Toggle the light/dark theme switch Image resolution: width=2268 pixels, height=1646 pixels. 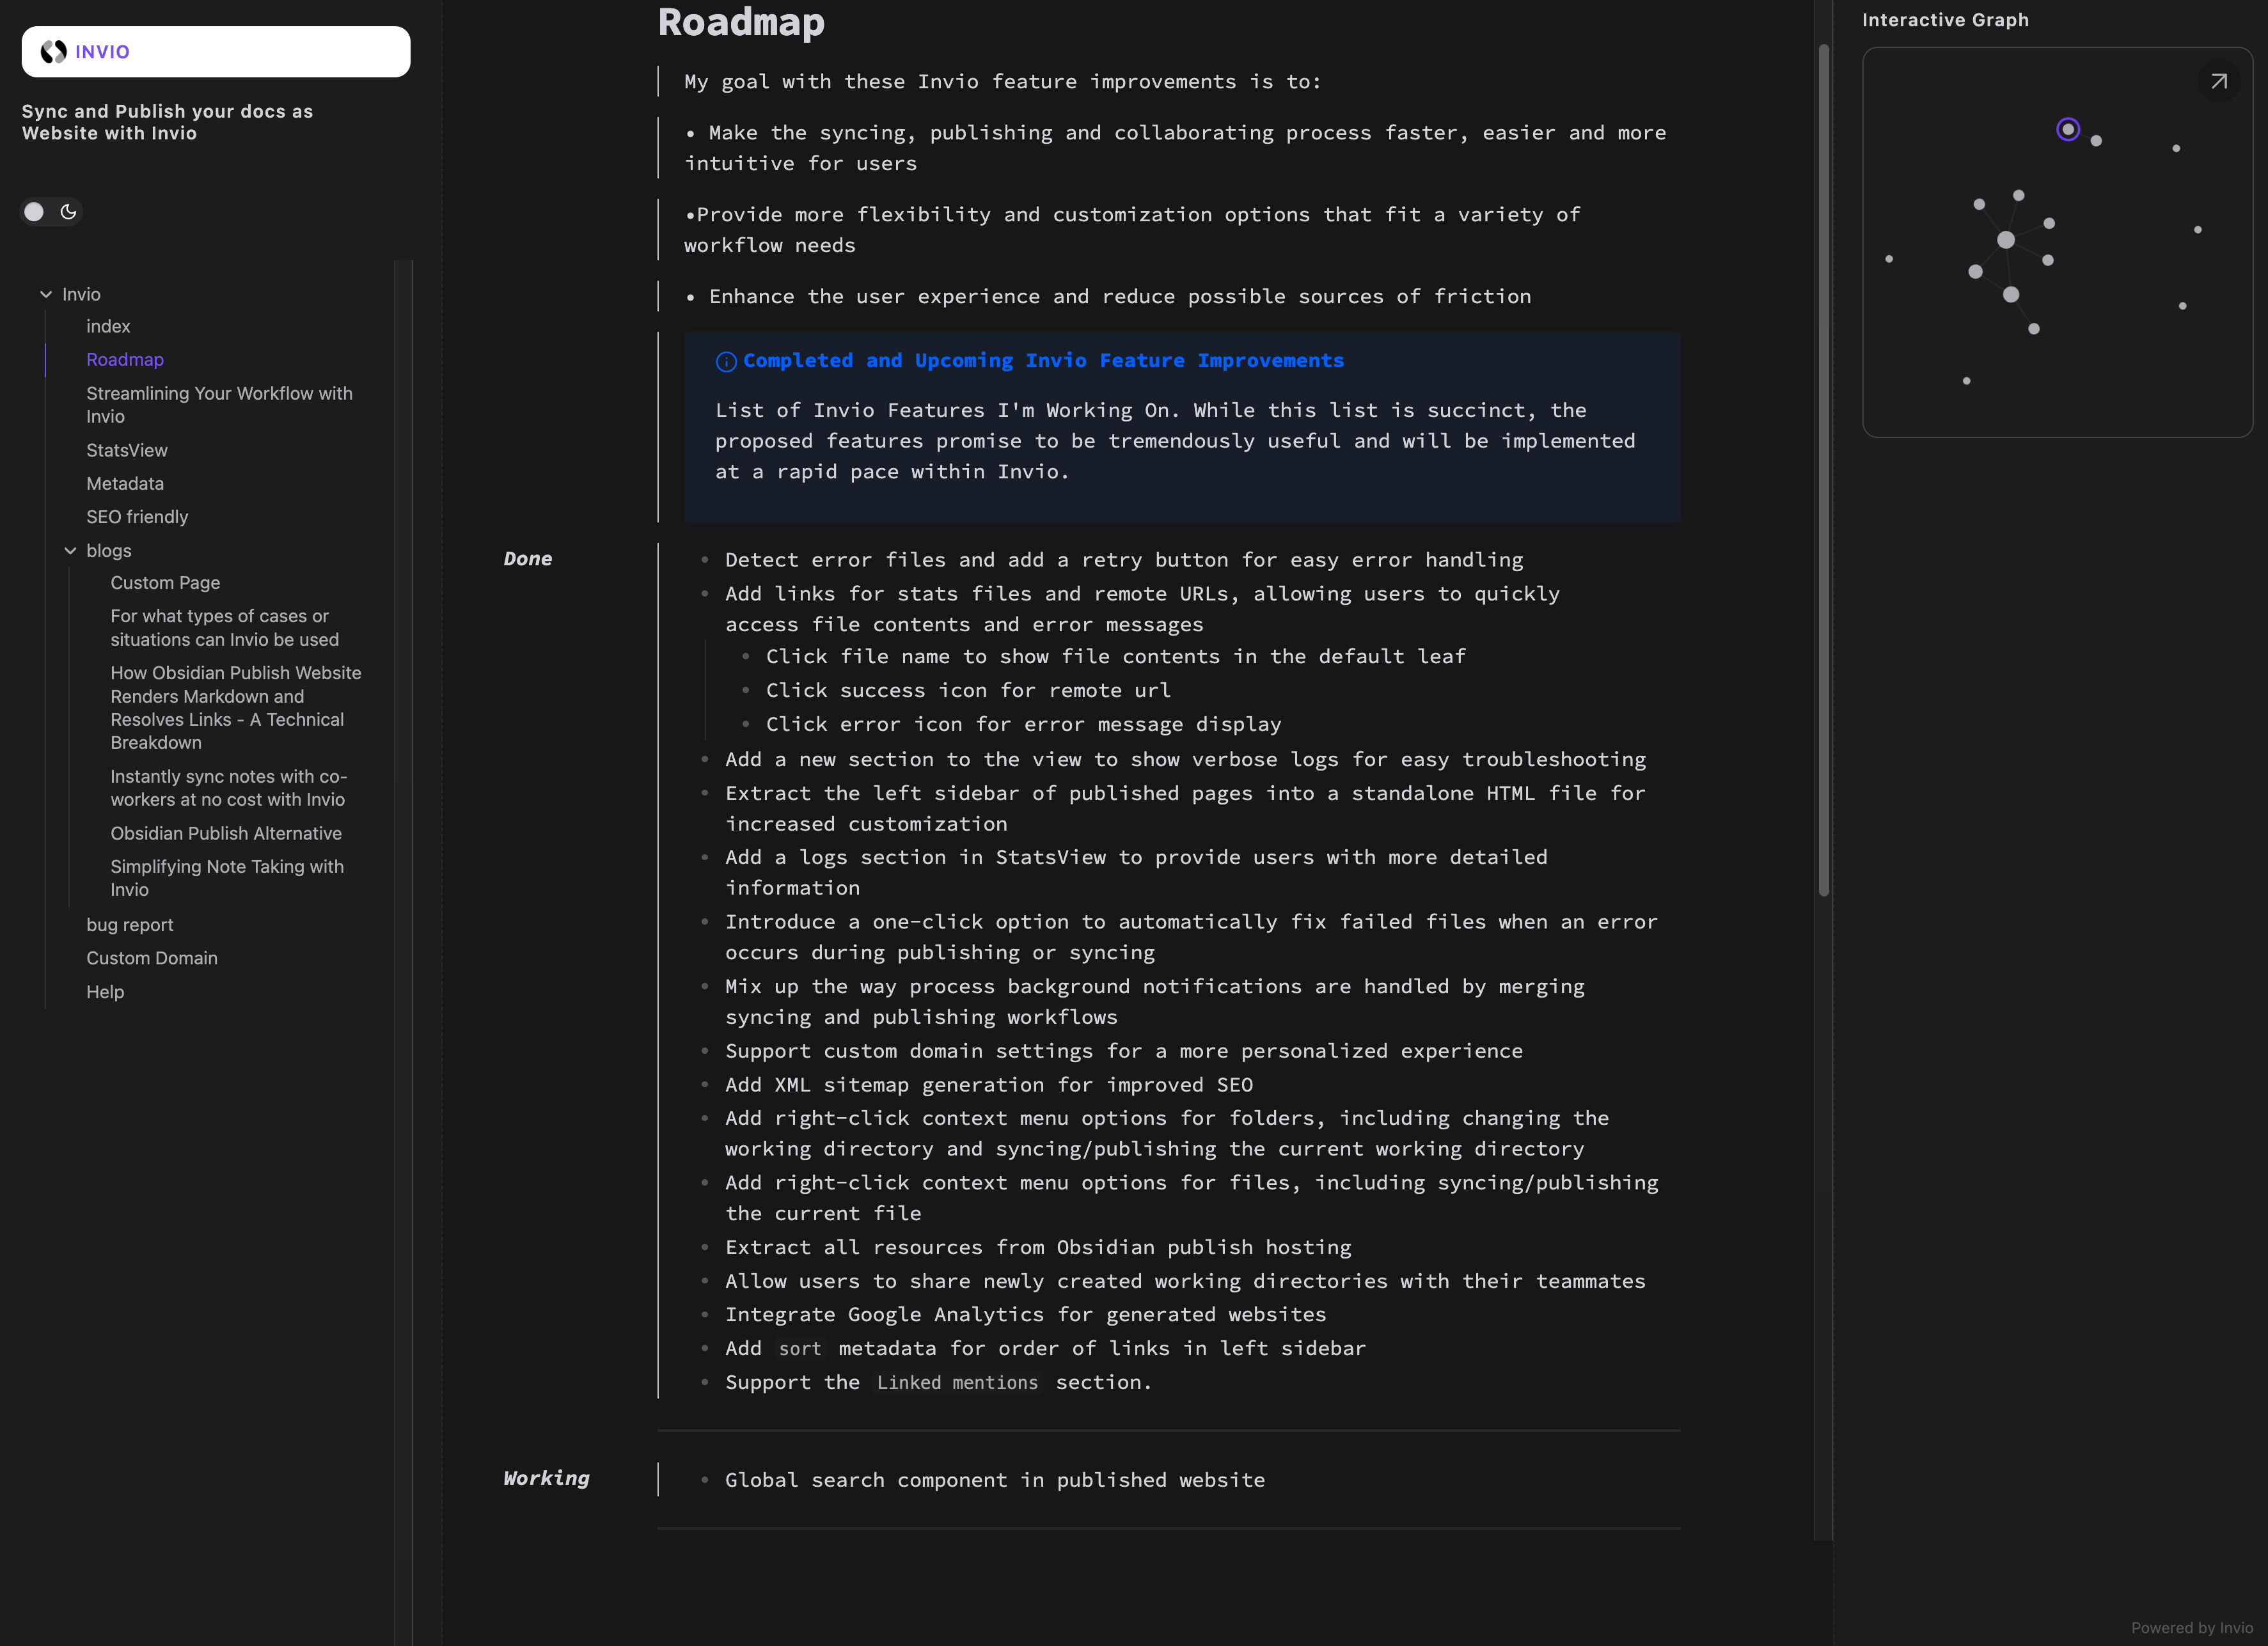(x=51, y=211)
